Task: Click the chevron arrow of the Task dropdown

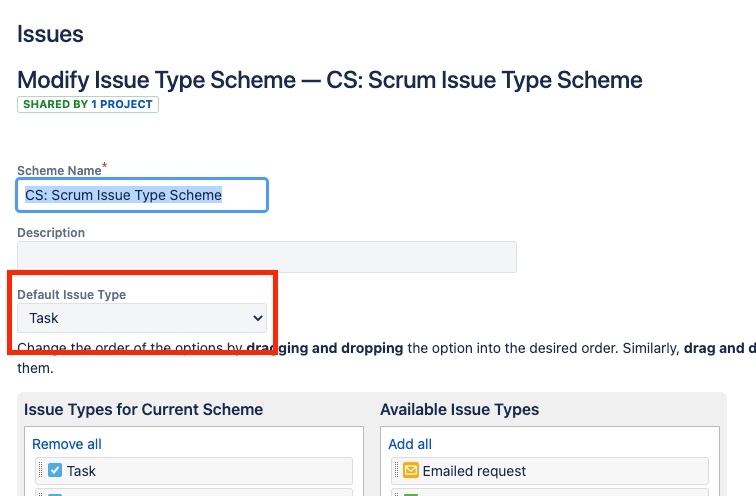Action: (257, 318)
